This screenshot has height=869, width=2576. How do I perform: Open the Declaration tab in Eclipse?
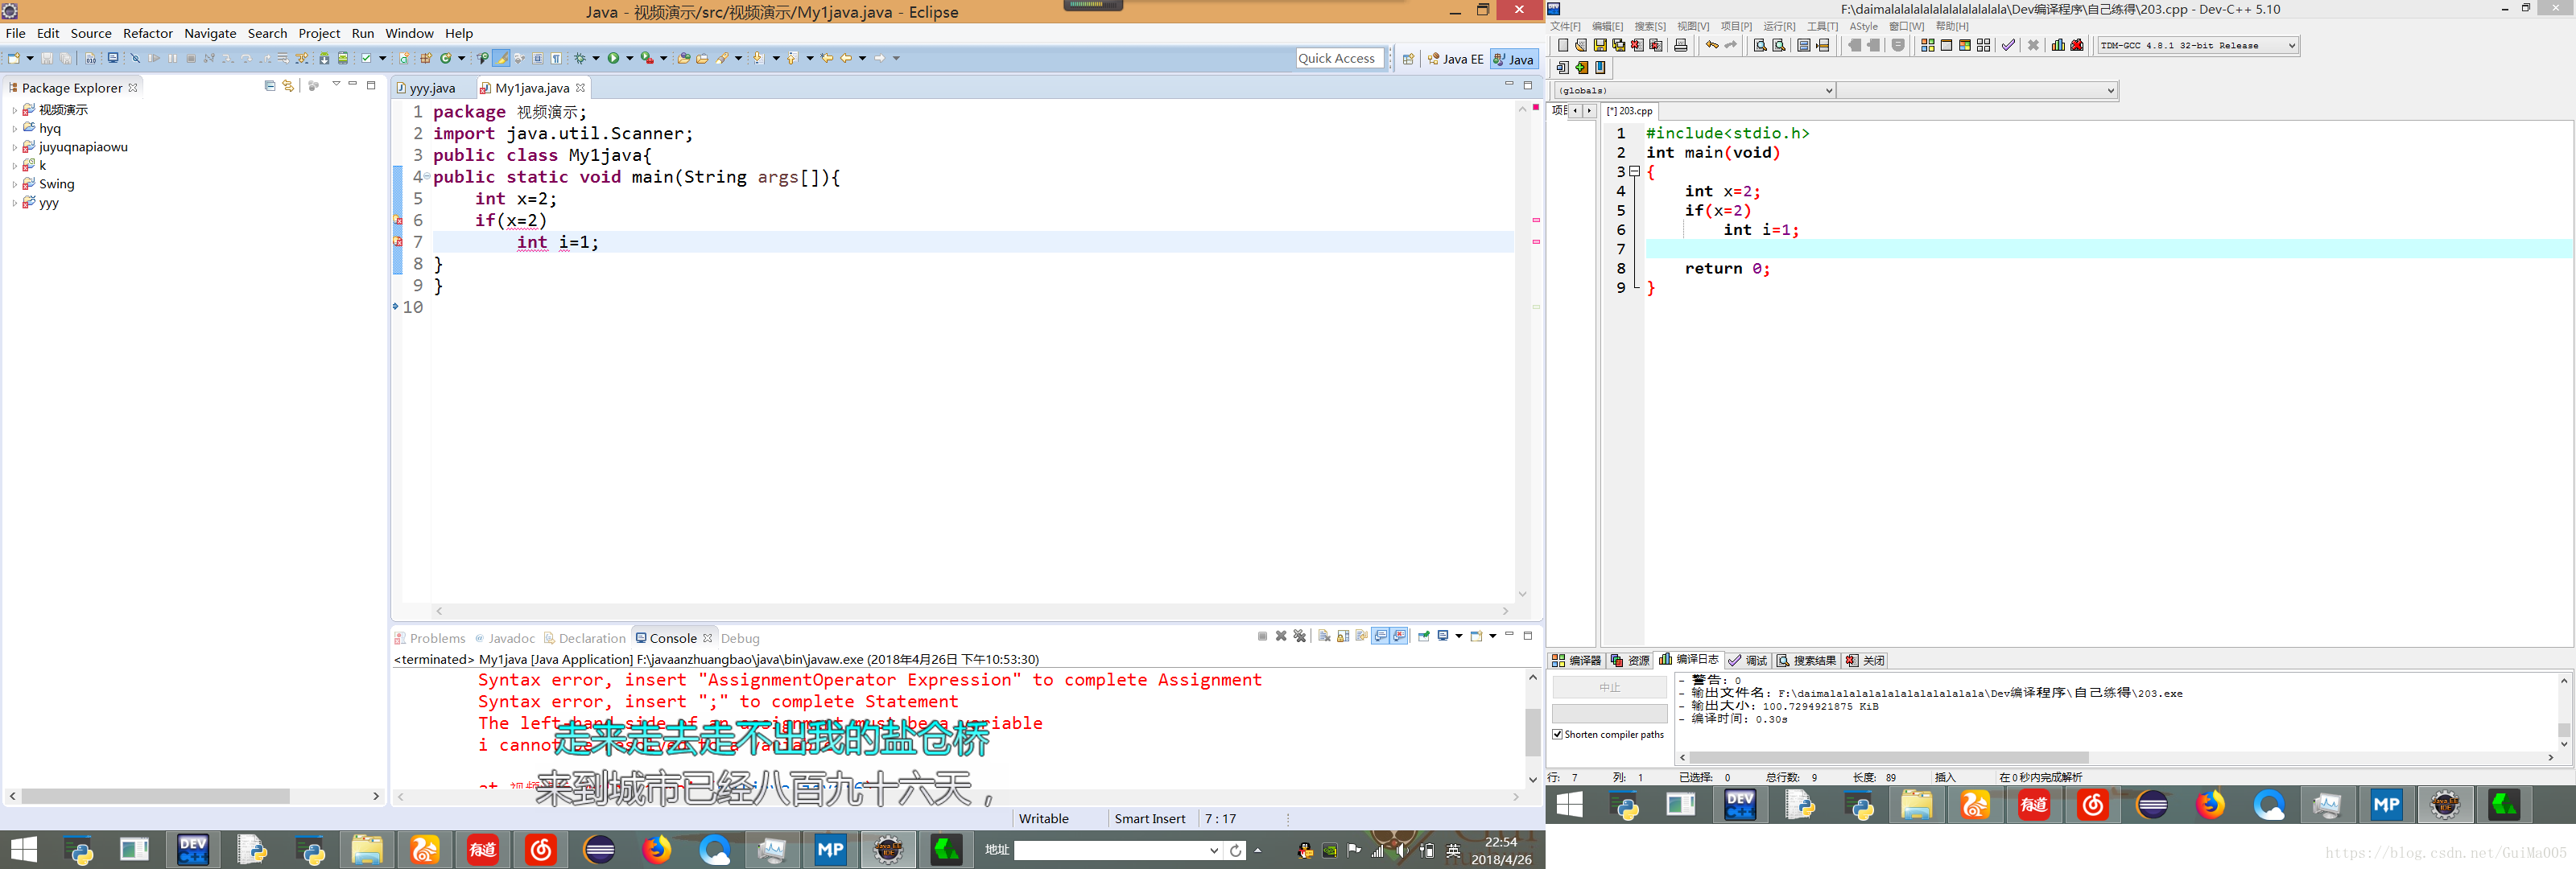click(585, 638)
